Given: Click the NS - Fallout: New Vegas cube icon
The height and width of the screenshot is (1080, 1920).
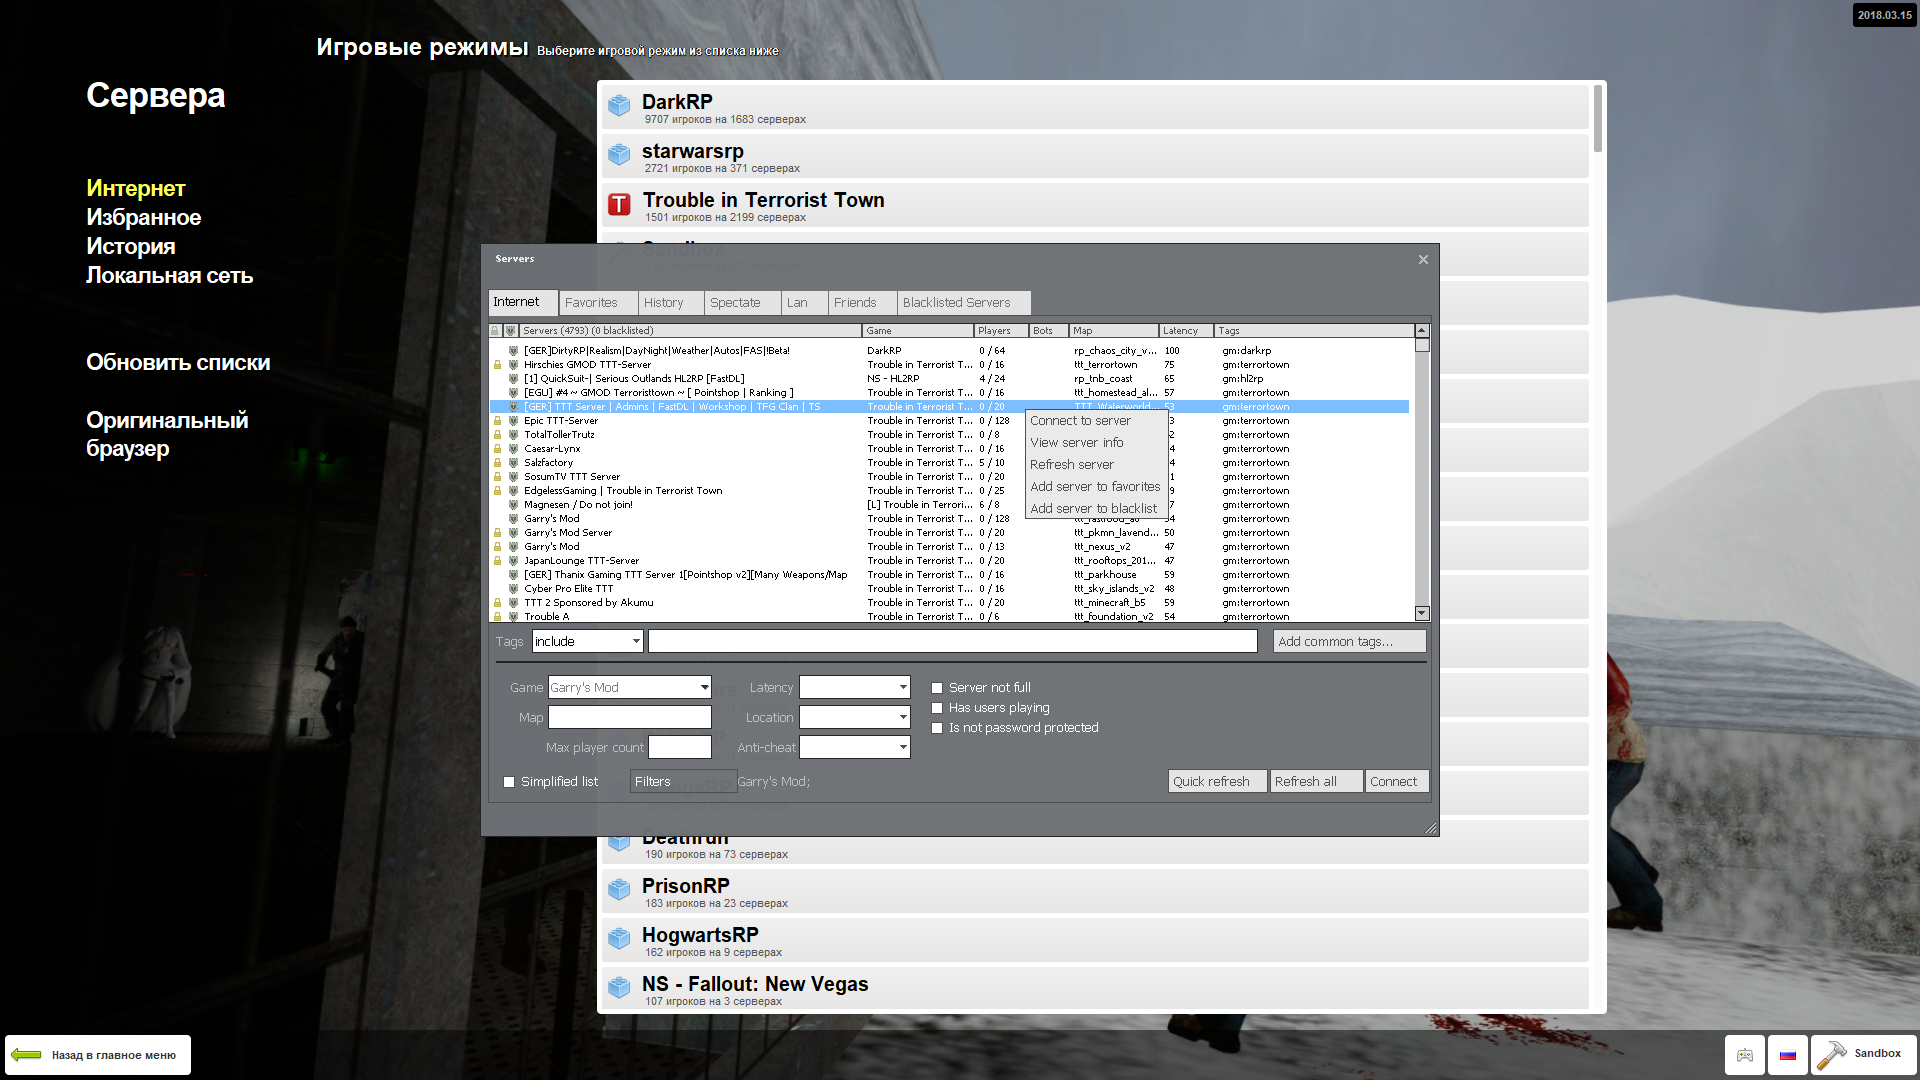Looking at the screenshot, I should (619, 987).
